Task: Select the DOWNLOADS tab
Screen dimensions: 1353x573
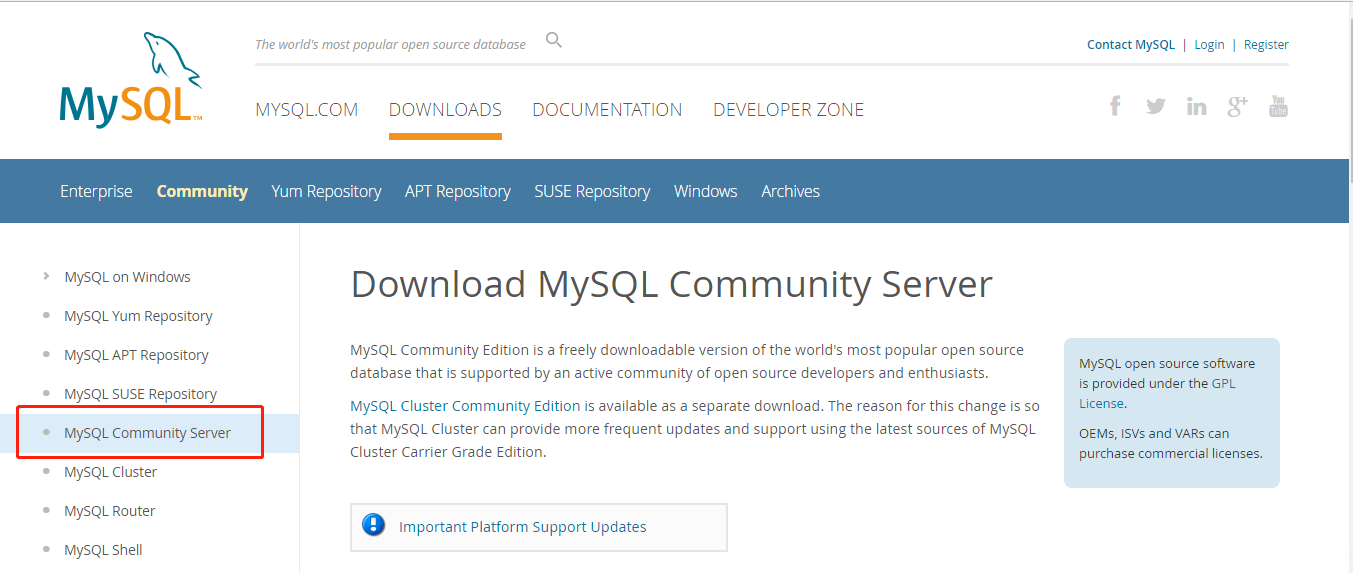Action: (x=445, y=110)
